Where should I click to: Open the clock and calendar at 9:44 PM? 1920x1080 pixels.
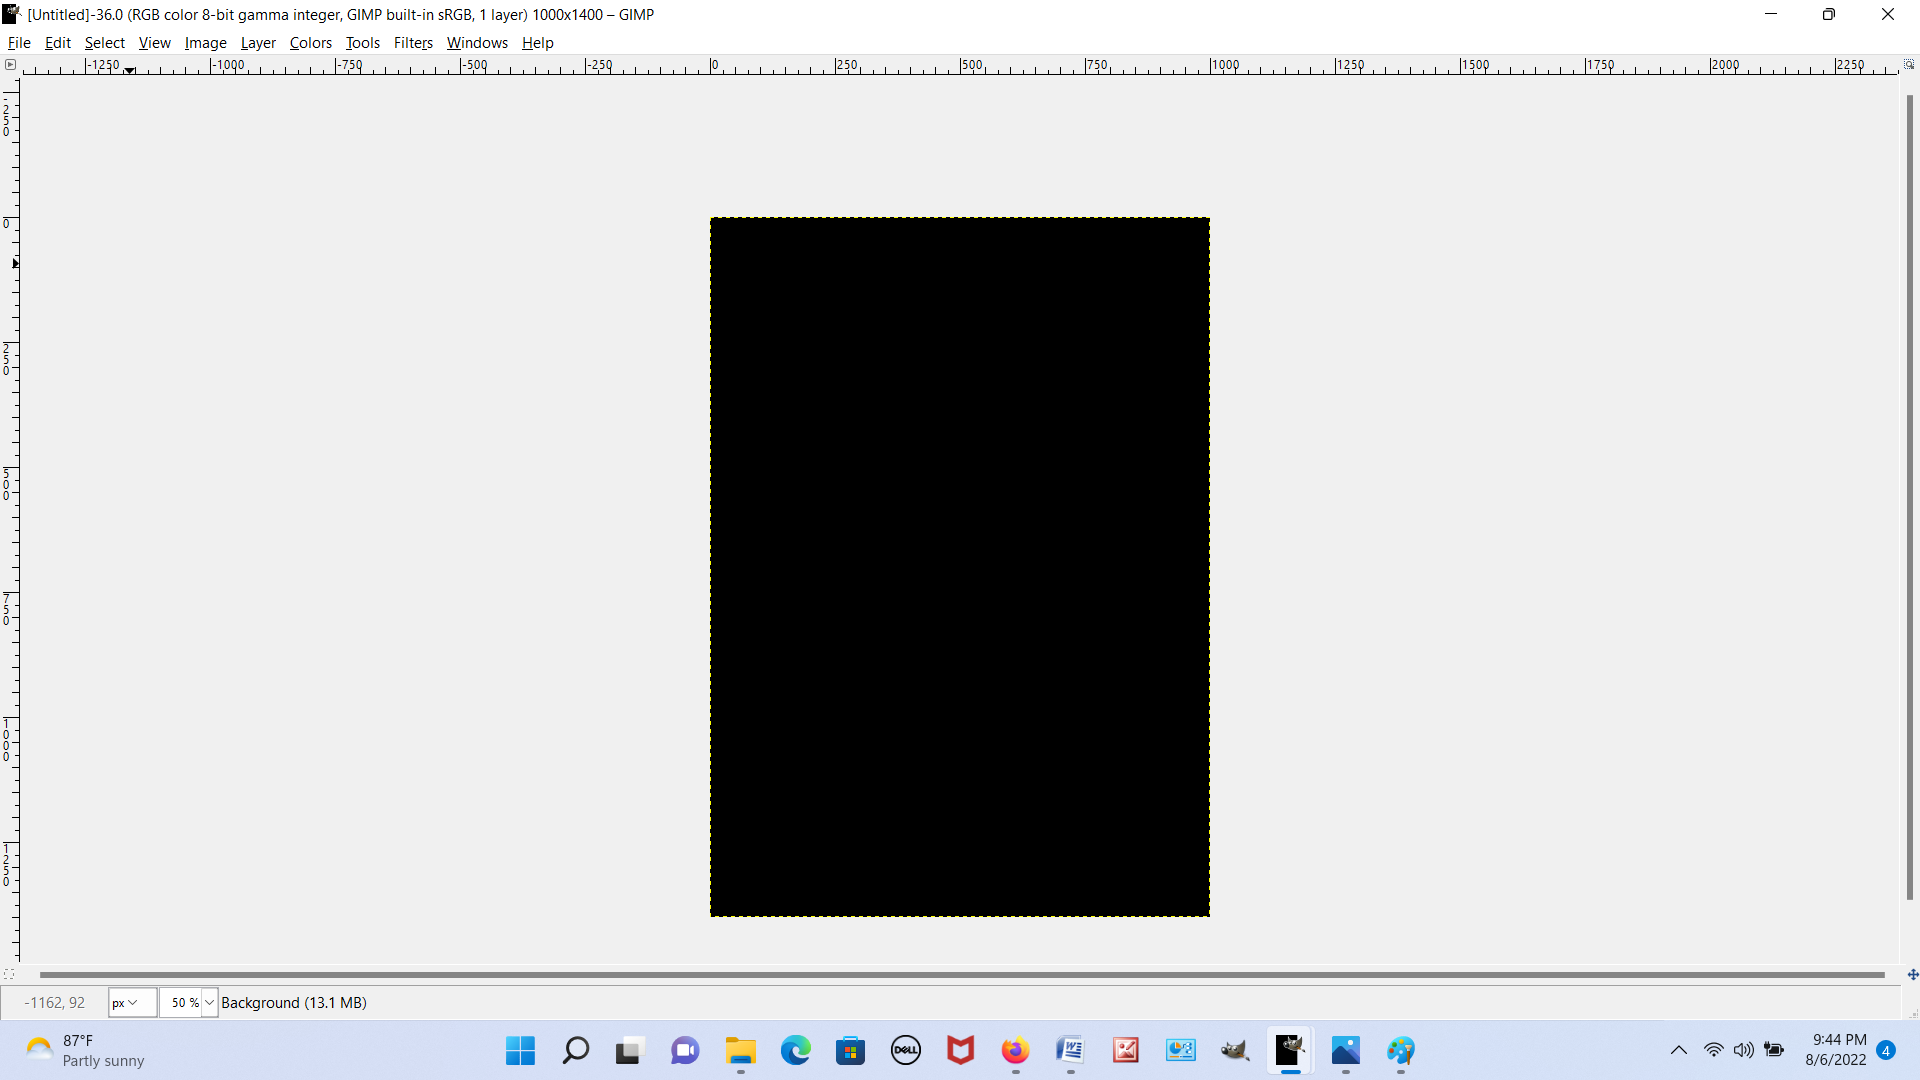(1836, 1051)
